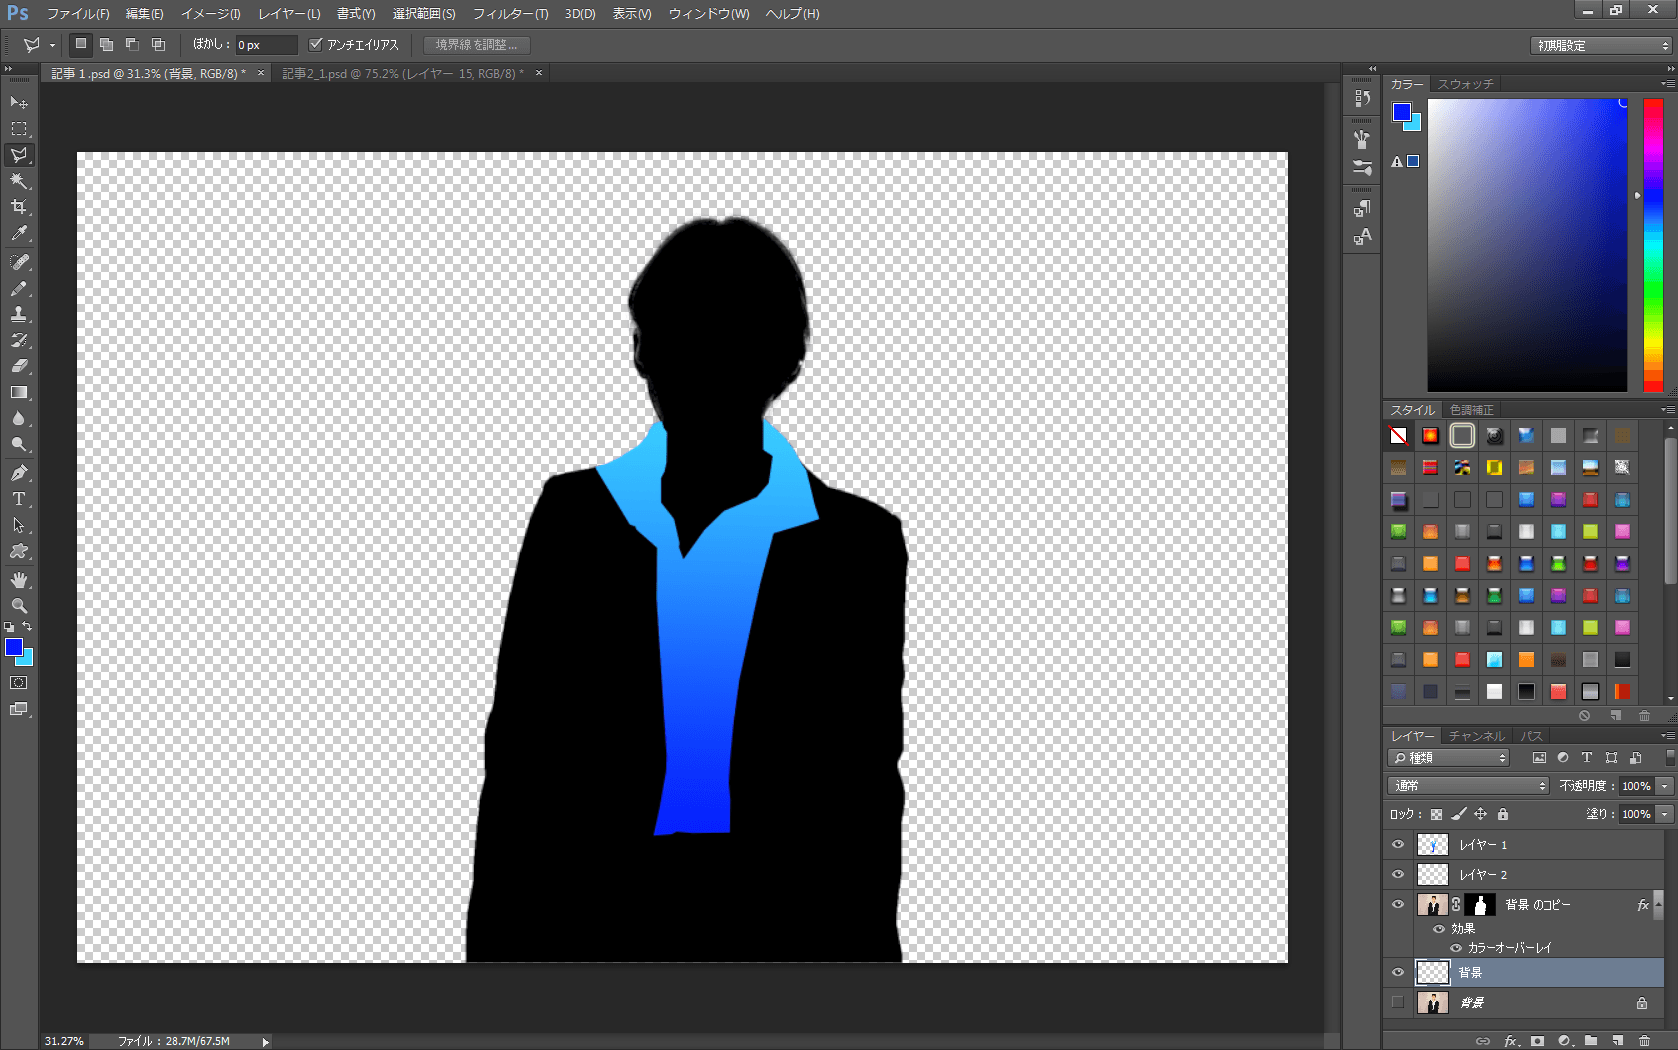Select the Blur tool

pyautogui.click(x=19, y=419)
